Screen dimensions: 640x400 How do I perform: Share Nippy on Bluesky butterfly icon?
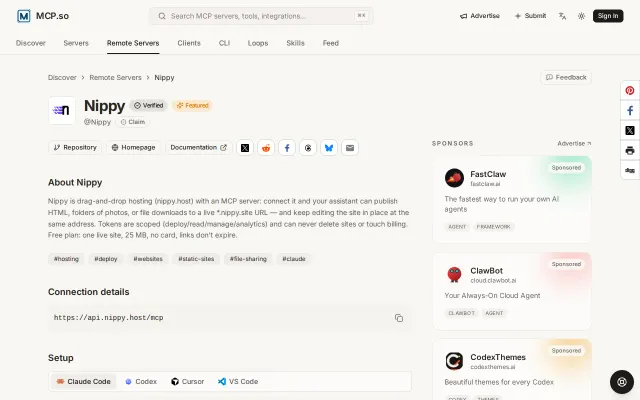coord(329,148)
